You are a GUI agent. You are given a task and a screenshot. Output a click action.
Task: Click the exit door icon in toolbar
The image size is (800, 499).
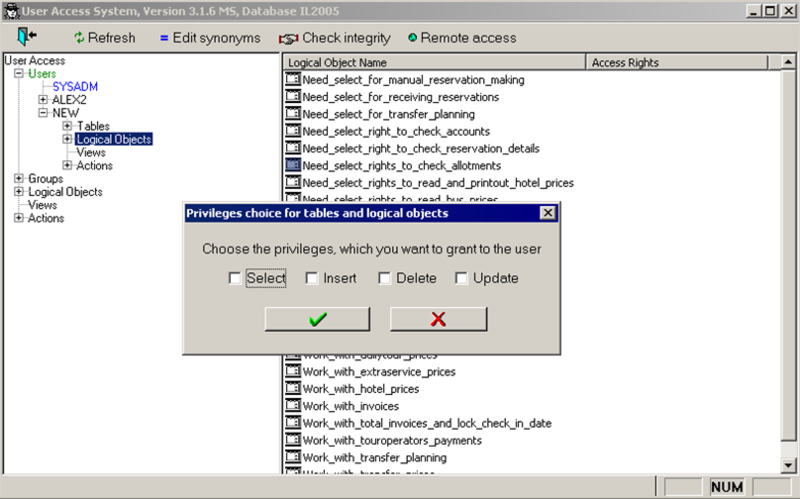click(x=27, y=38)
